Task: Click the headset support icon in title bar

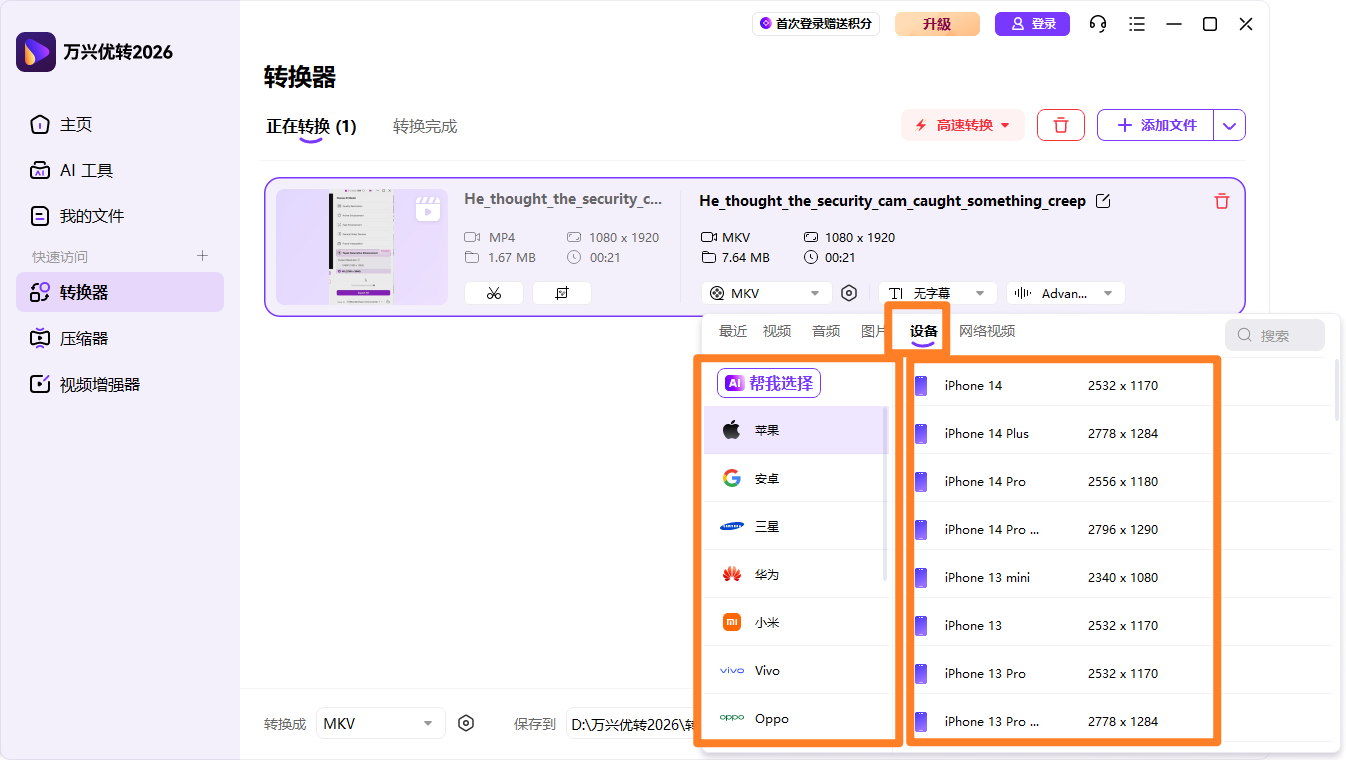Action: coord(1097,24)
